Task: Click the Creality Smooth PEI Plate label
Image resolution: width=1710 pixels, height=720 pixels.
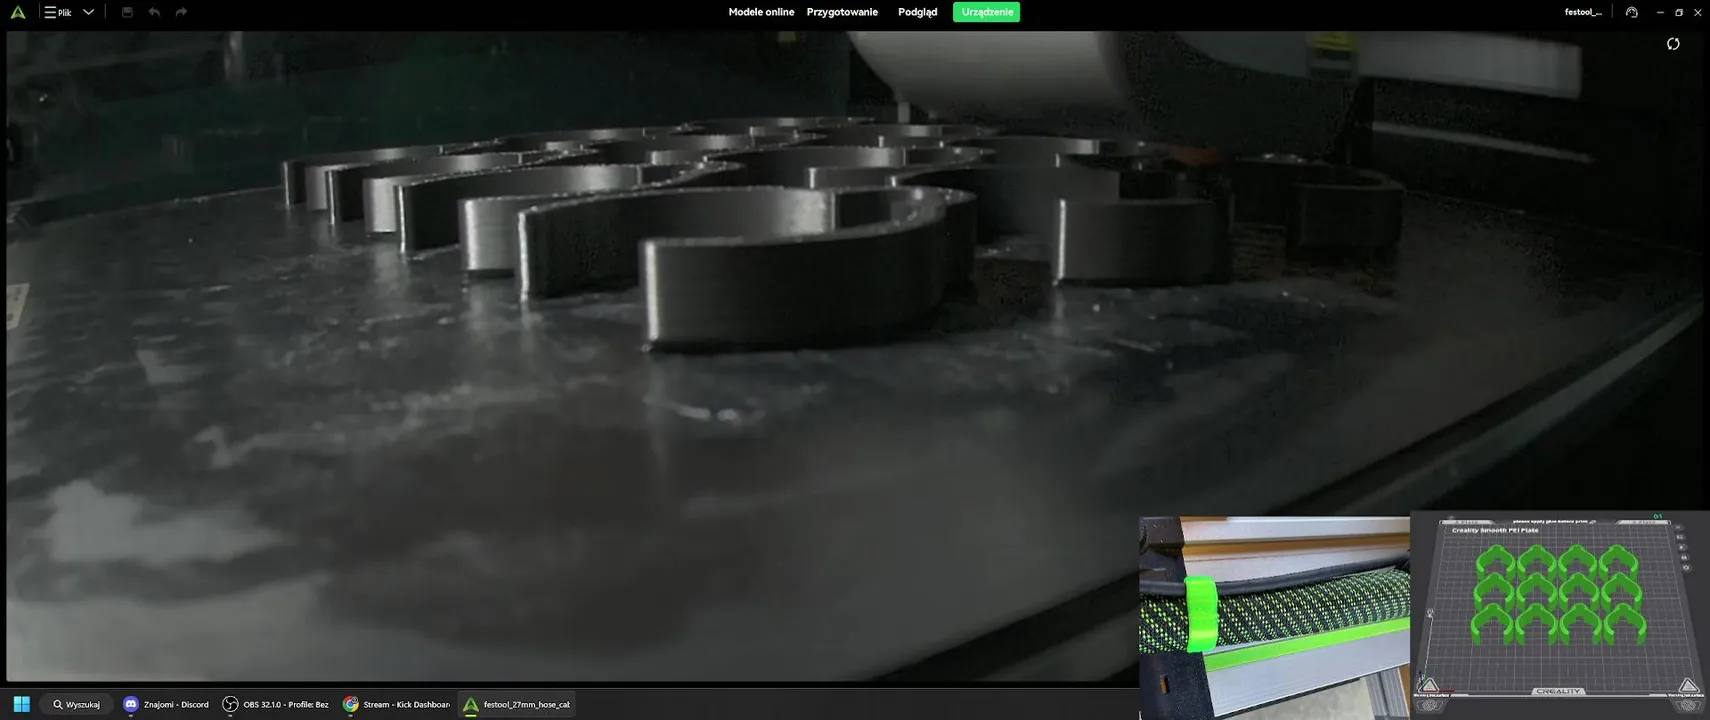Action: [1495, 530]
